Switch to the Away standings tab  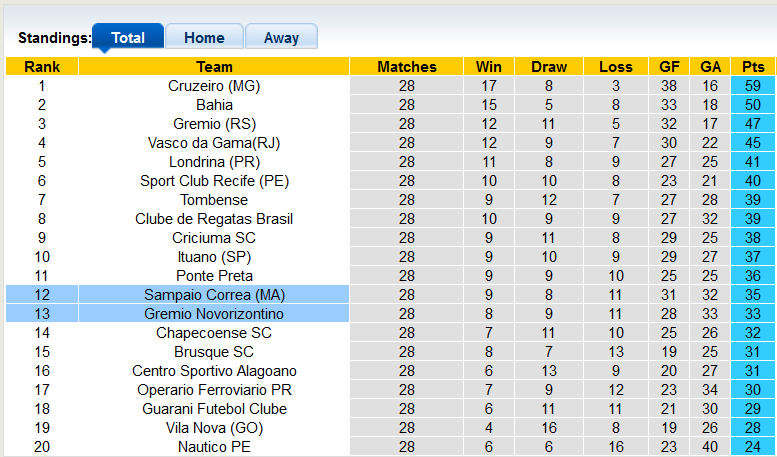281,37
